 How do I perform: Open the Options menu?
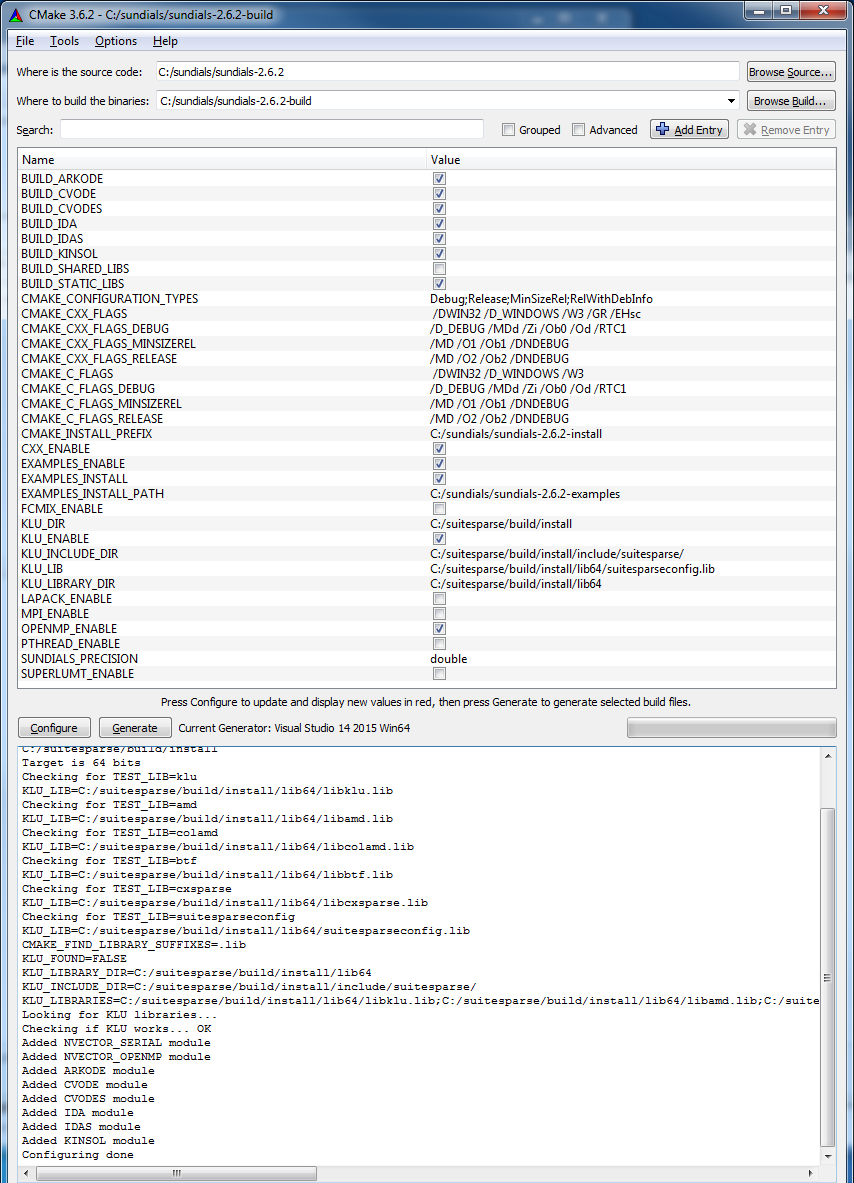pos(116,41)
